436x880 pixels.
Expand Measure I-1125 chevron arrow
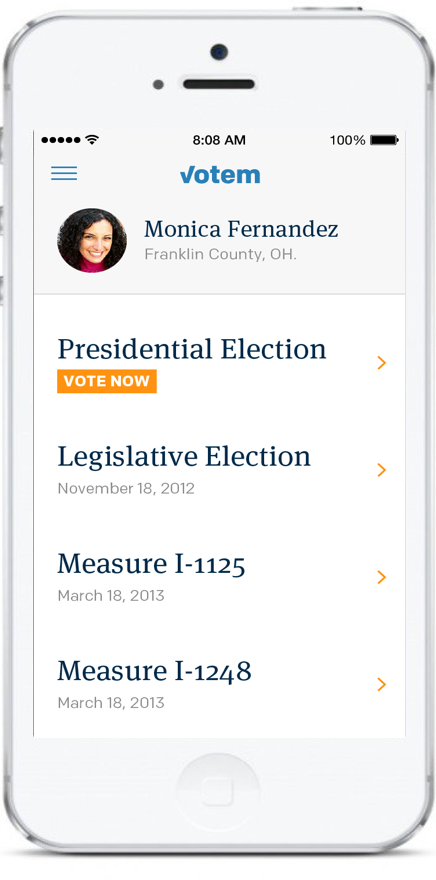(x=382, y=577)
